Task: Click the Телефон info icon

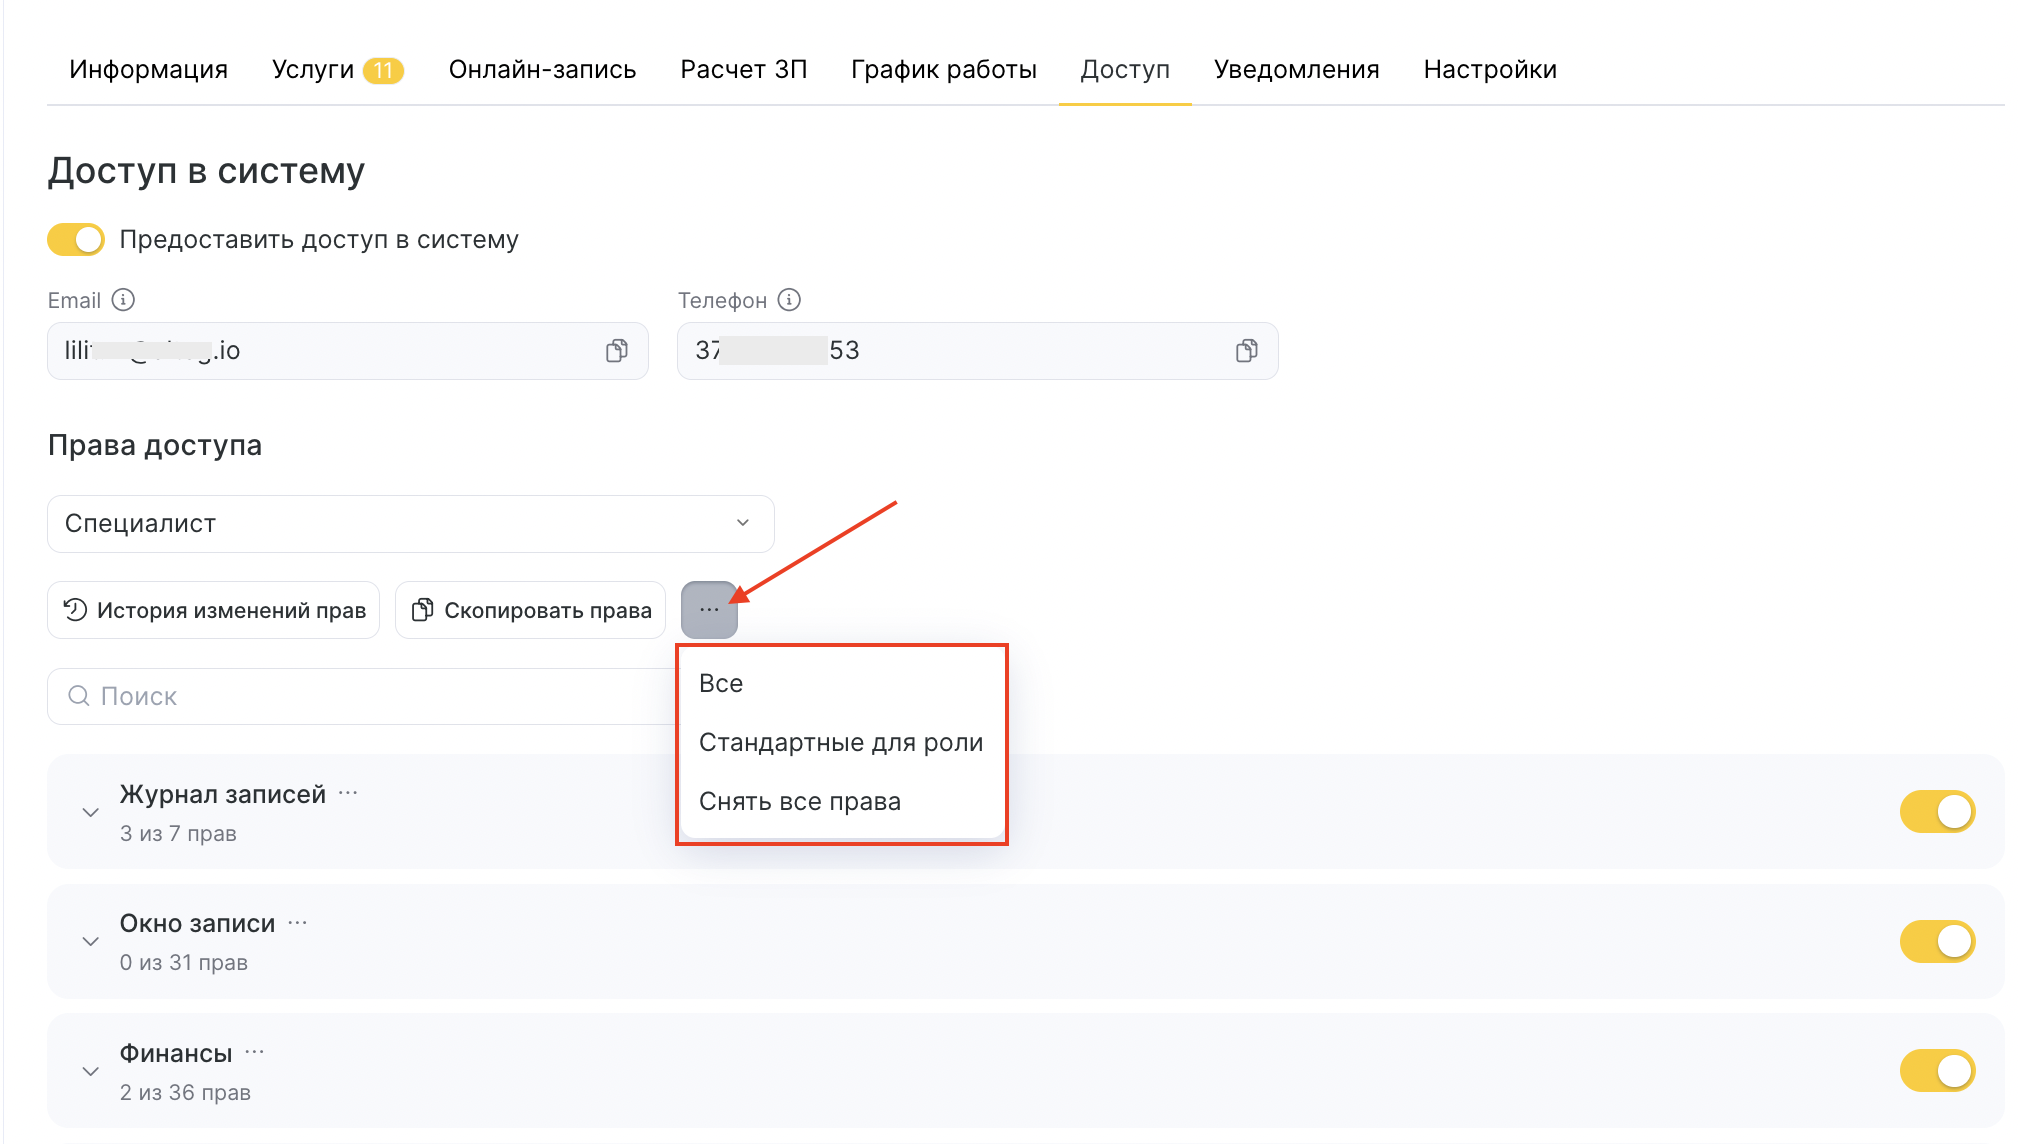Action: [x=789, y=300]
